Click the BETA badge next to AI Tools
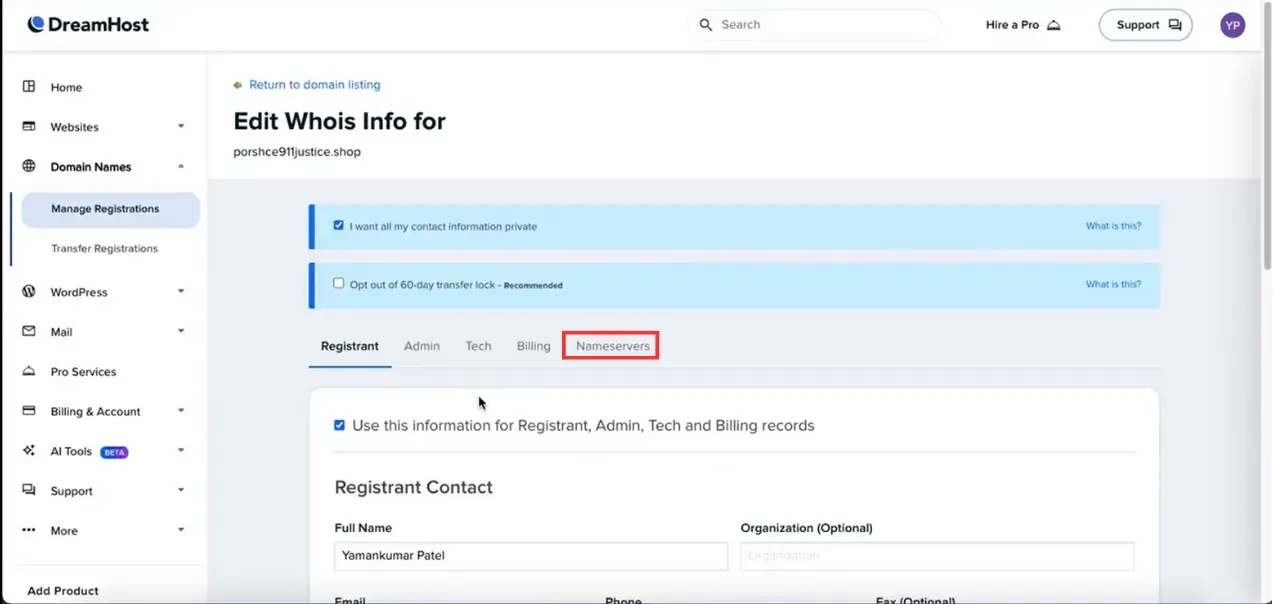 coord(114,452)
